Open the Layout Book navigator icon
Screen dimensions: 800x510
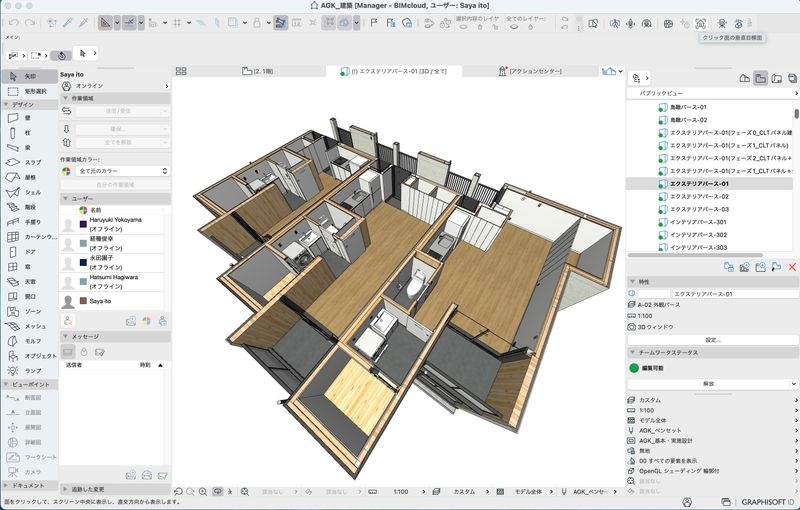(x=777, y=78)
